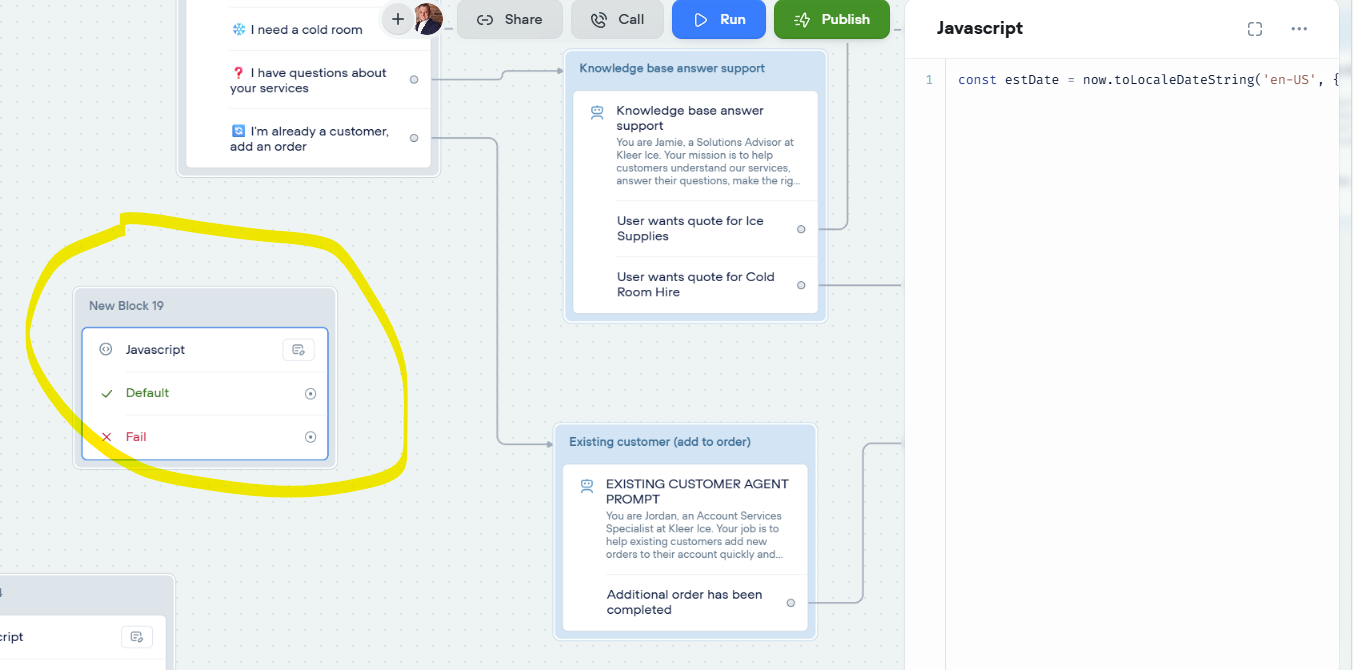Select 'I'm already a customer, add an order'
Viewport: 1353px width, 670px height.
309,138
